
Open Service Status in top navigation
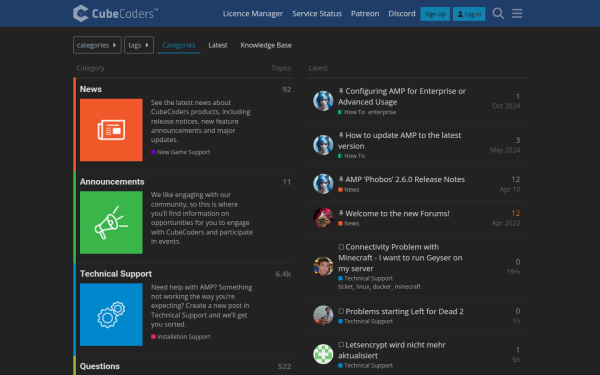317,14
